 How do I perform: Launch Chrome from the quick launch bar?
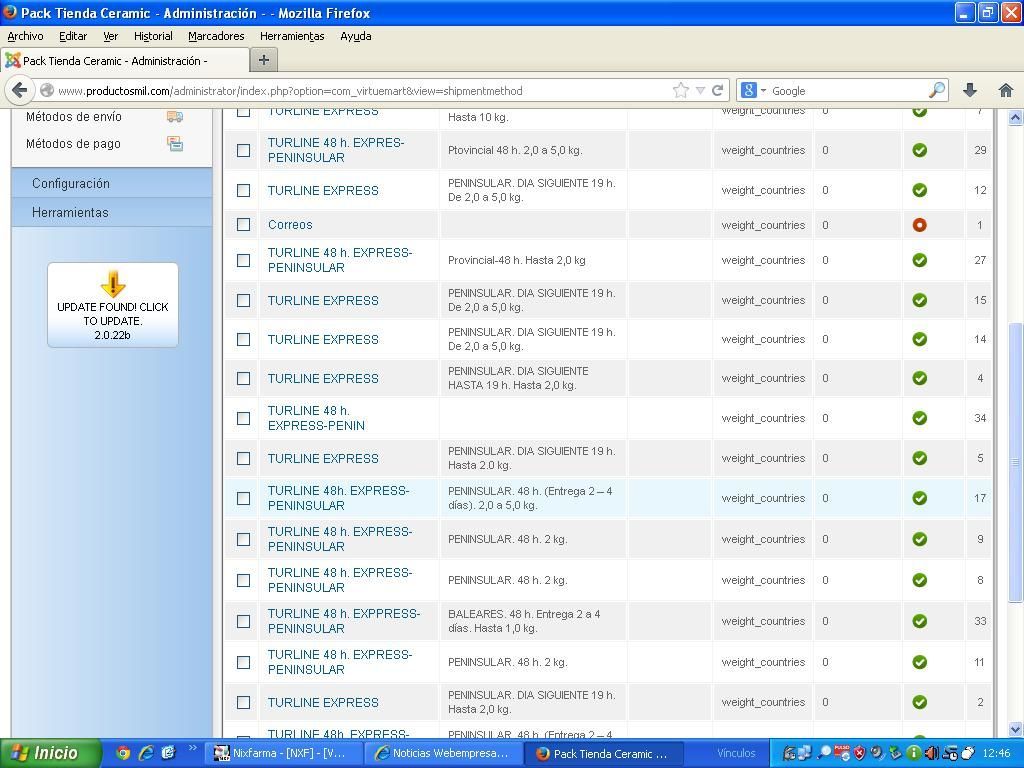[x=123, y=753]
